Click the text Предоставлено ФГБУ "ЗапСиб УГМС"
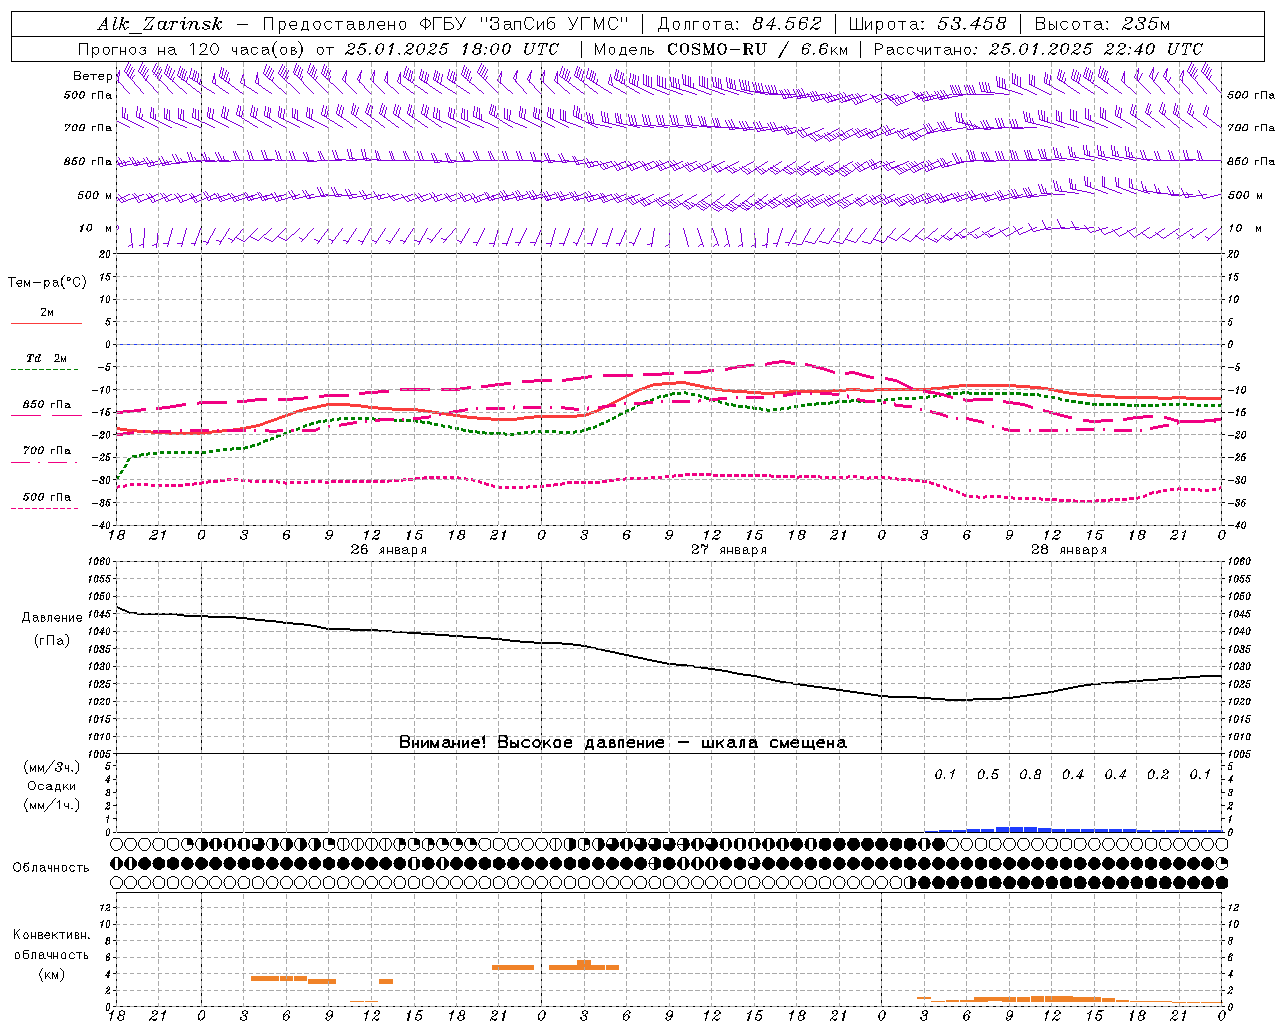The width and height of the screenshot is (1280, 1024). click(x=445, y=24)
